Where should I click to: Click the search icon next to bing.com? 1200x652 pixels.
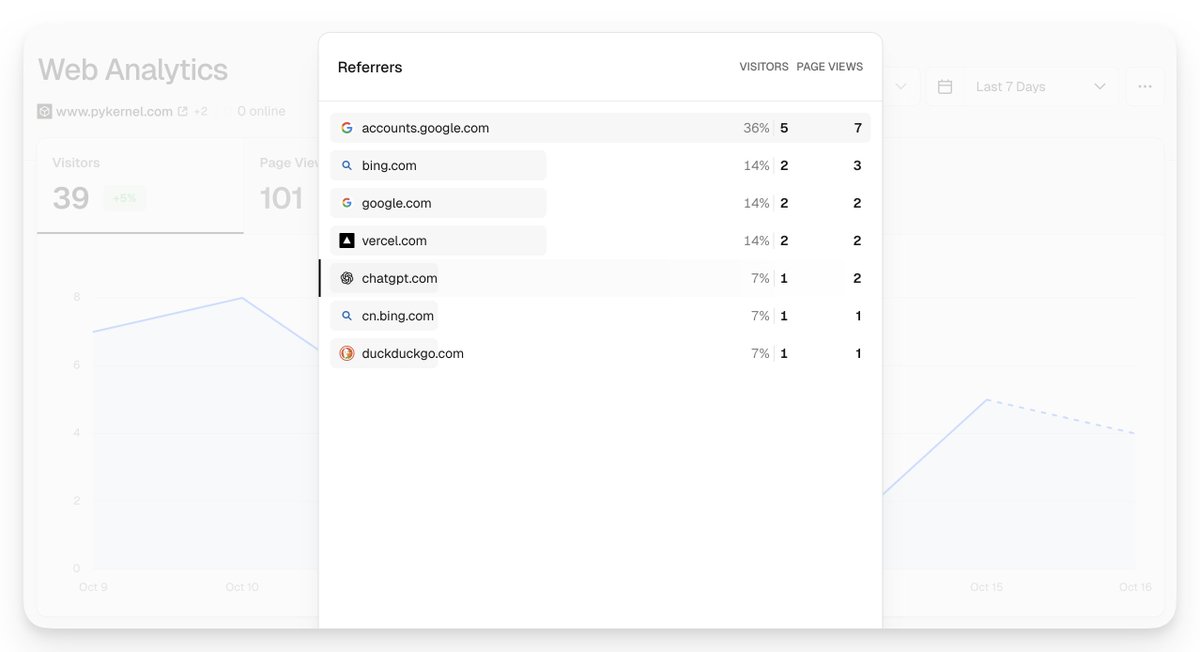coord(347,166)
